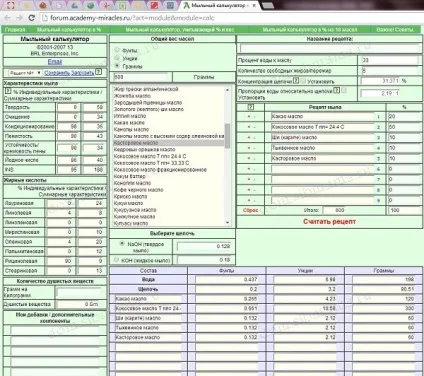Click the red Сброс reset button
Screen dimensions: 424x376
click(250, 210)
